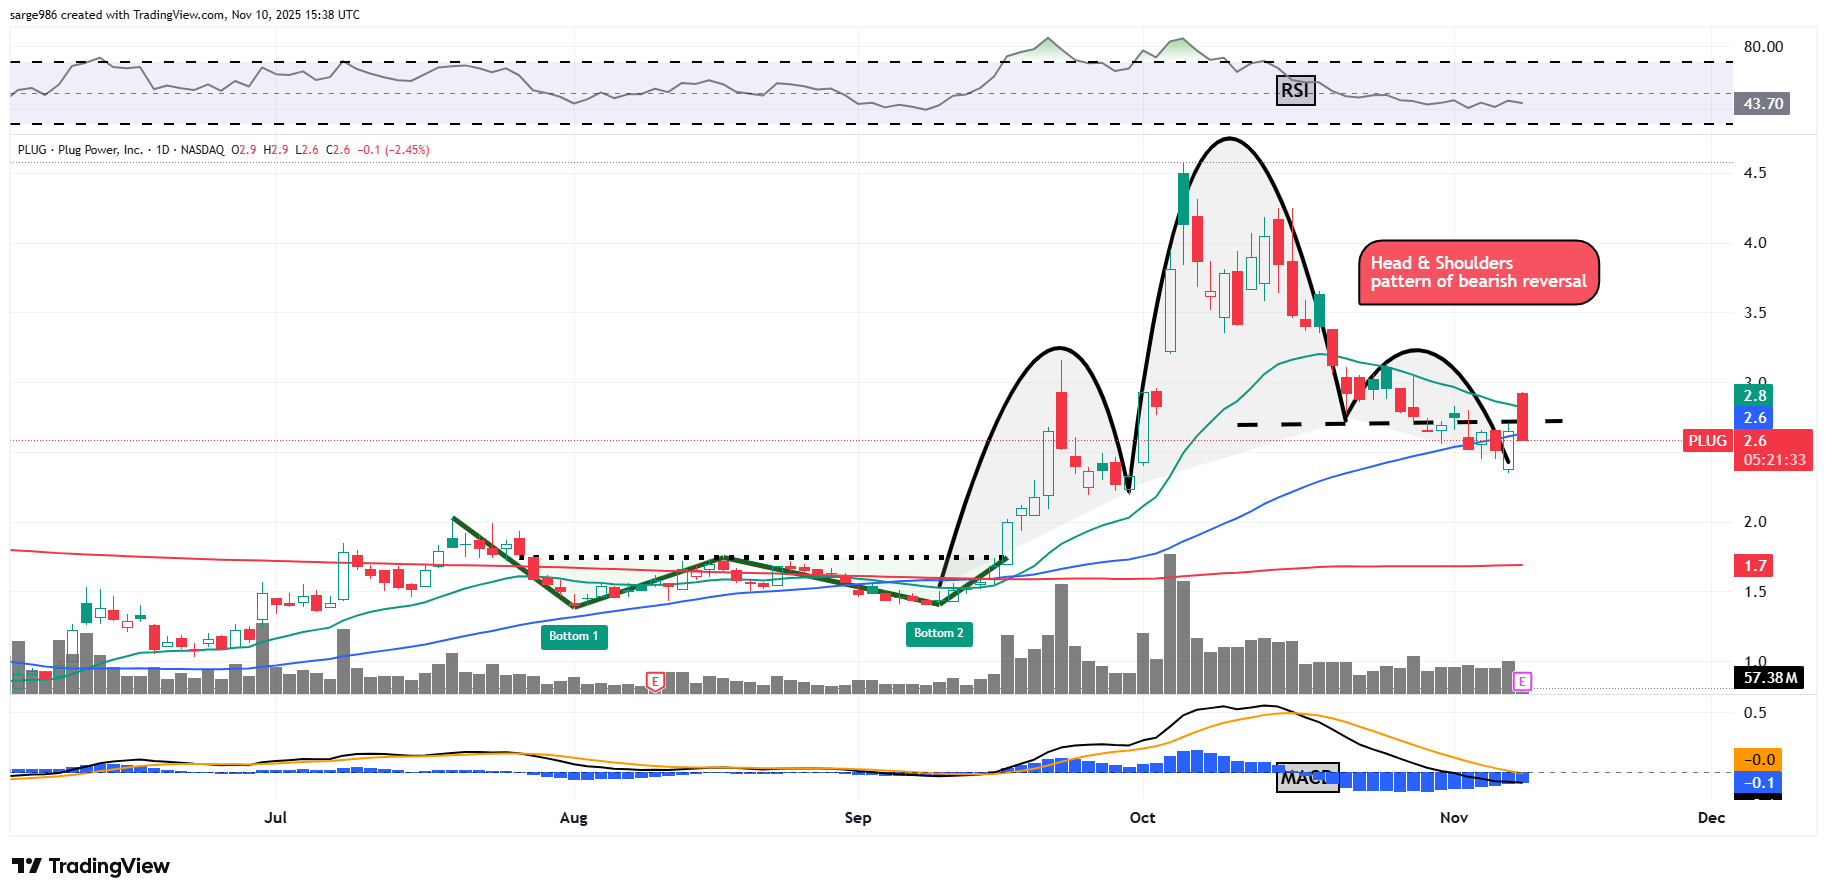Click the green 2.8 moving average price tag
Image resolution: width=1827 pixels, height=896 pixels.
(1754, 396)
